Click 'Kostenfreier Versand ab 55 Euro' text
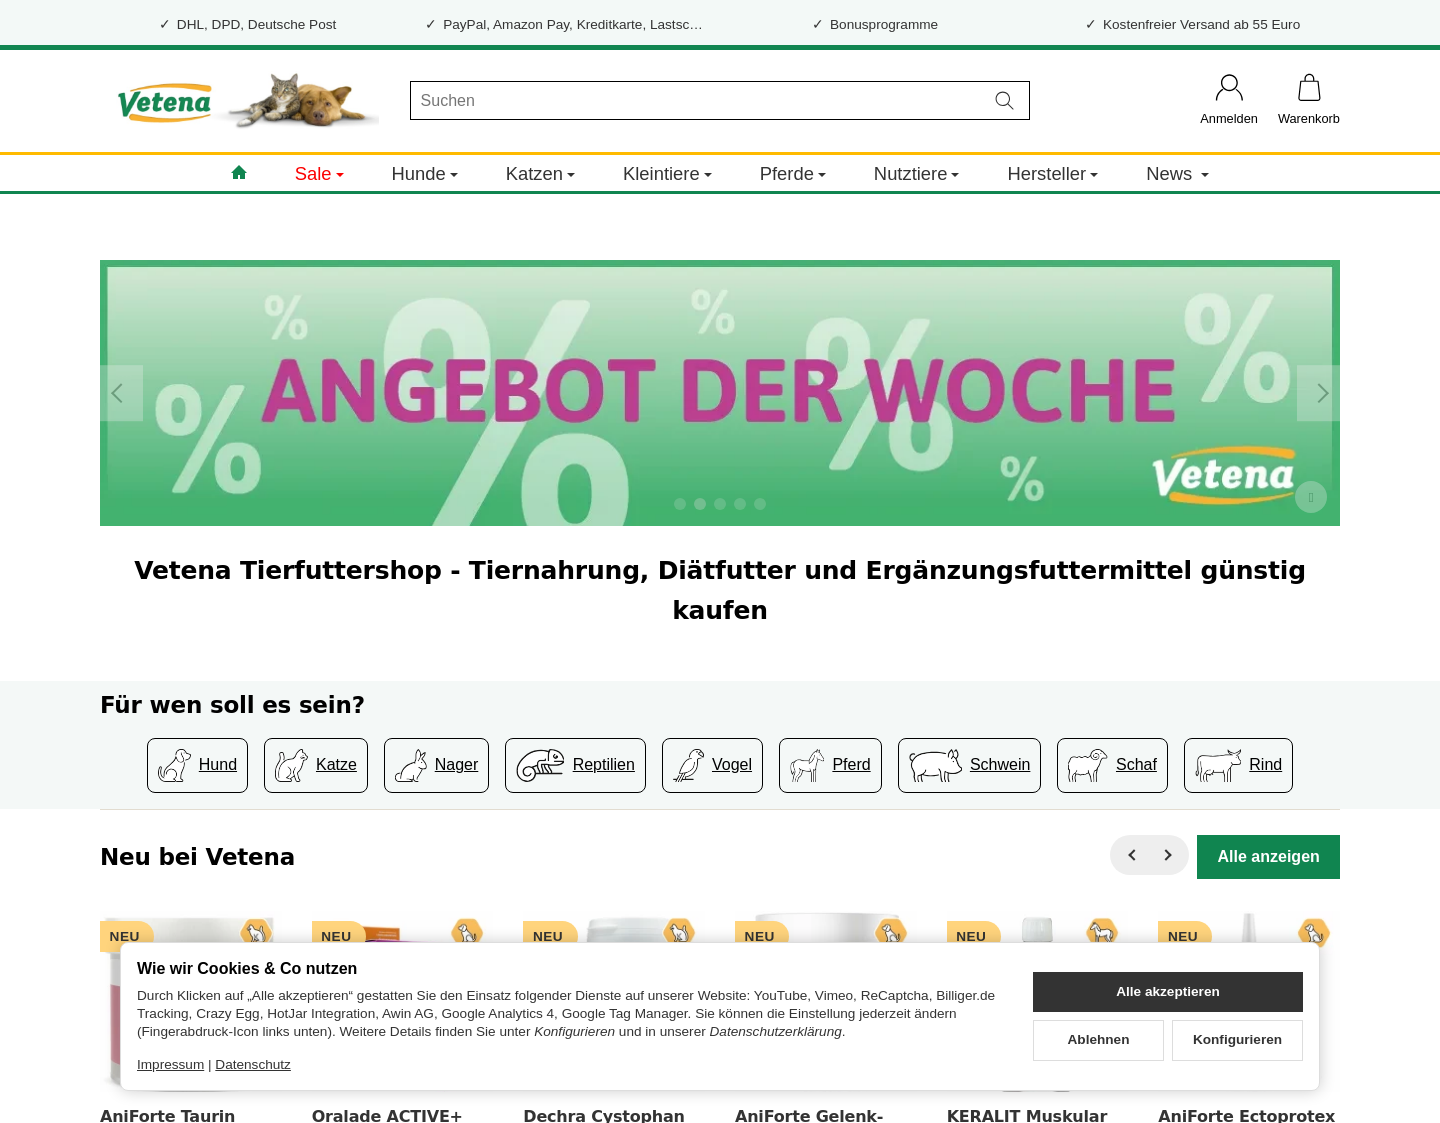1440x1123 pixels. tap(1201, 24)
